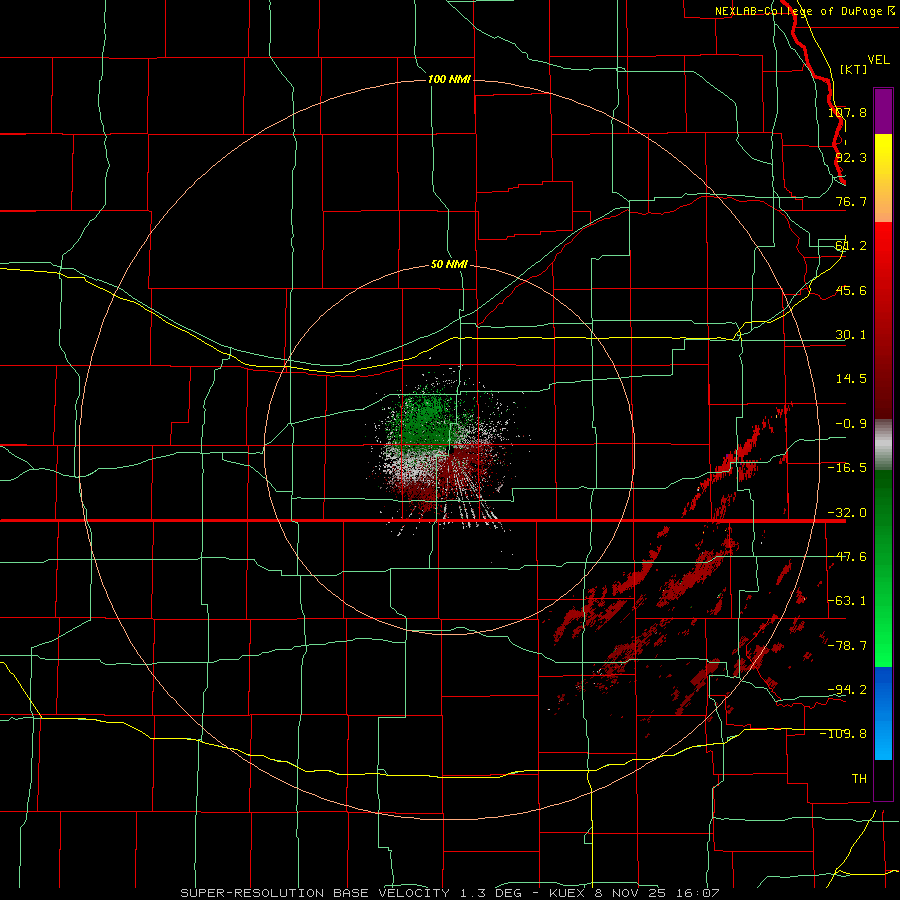Click the -47.6 velocity scale value

(x=847, y=557)
